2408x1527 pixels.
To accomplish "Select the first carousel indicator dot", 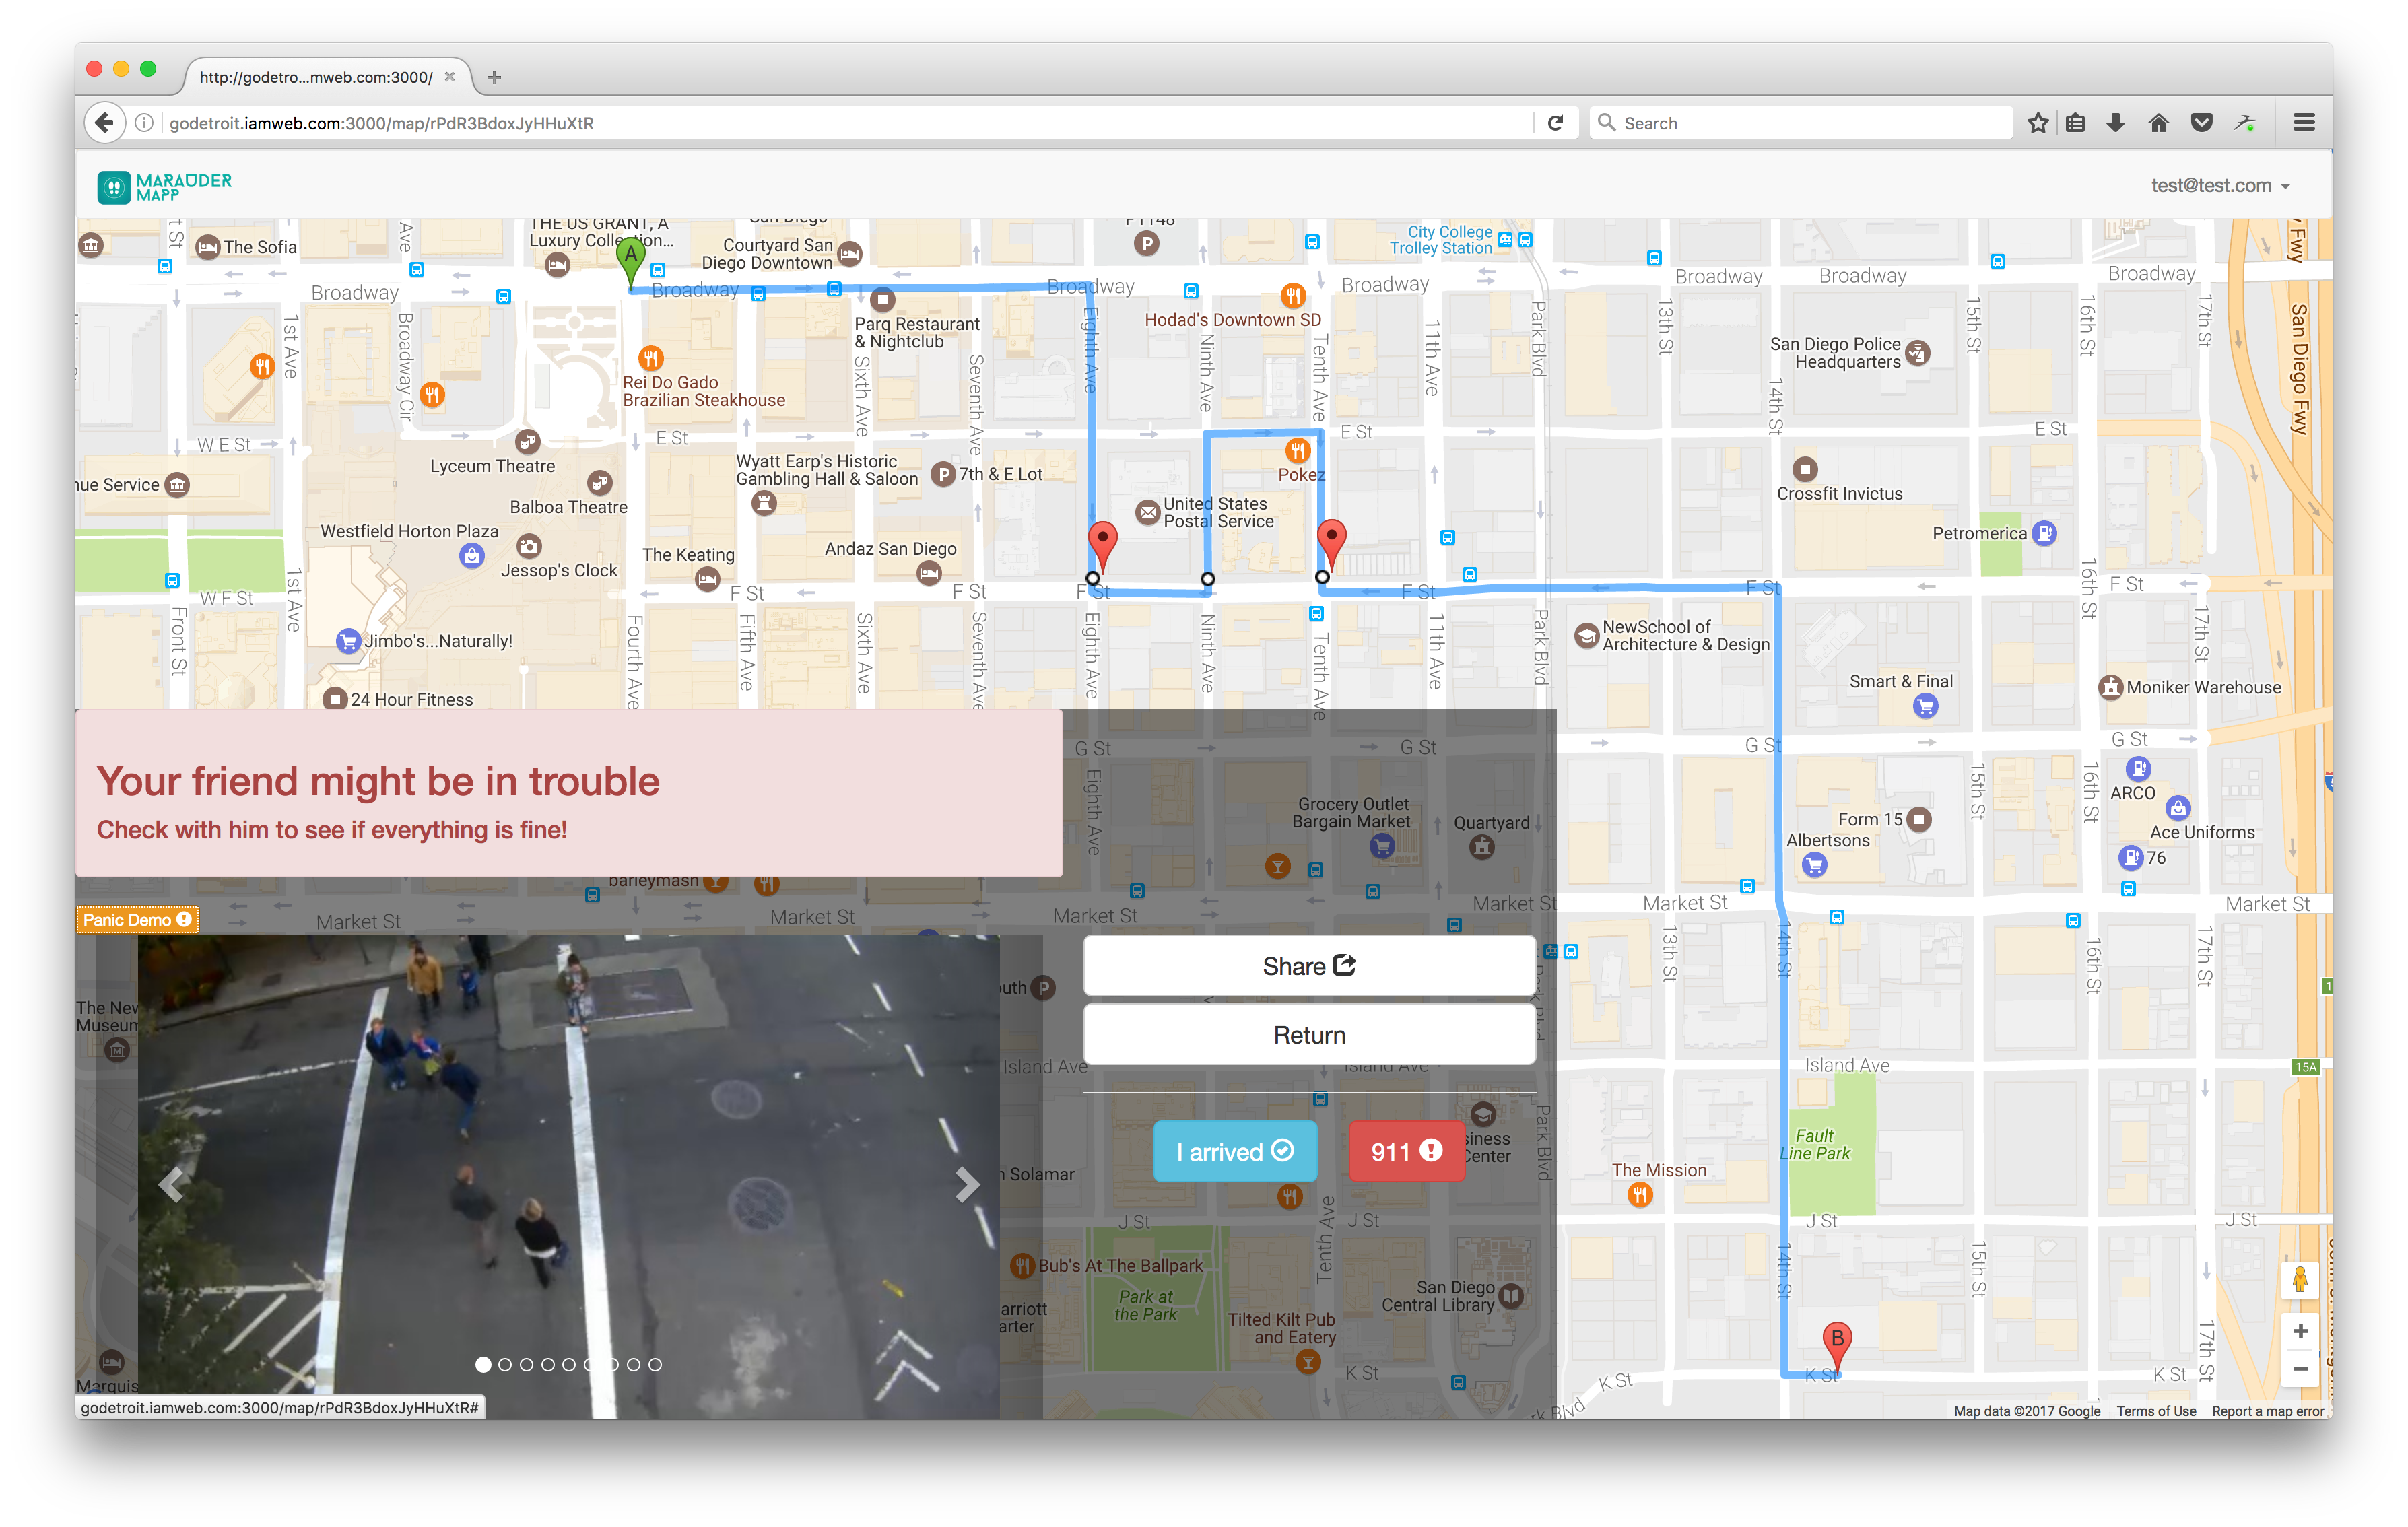I will (483, 1364).
